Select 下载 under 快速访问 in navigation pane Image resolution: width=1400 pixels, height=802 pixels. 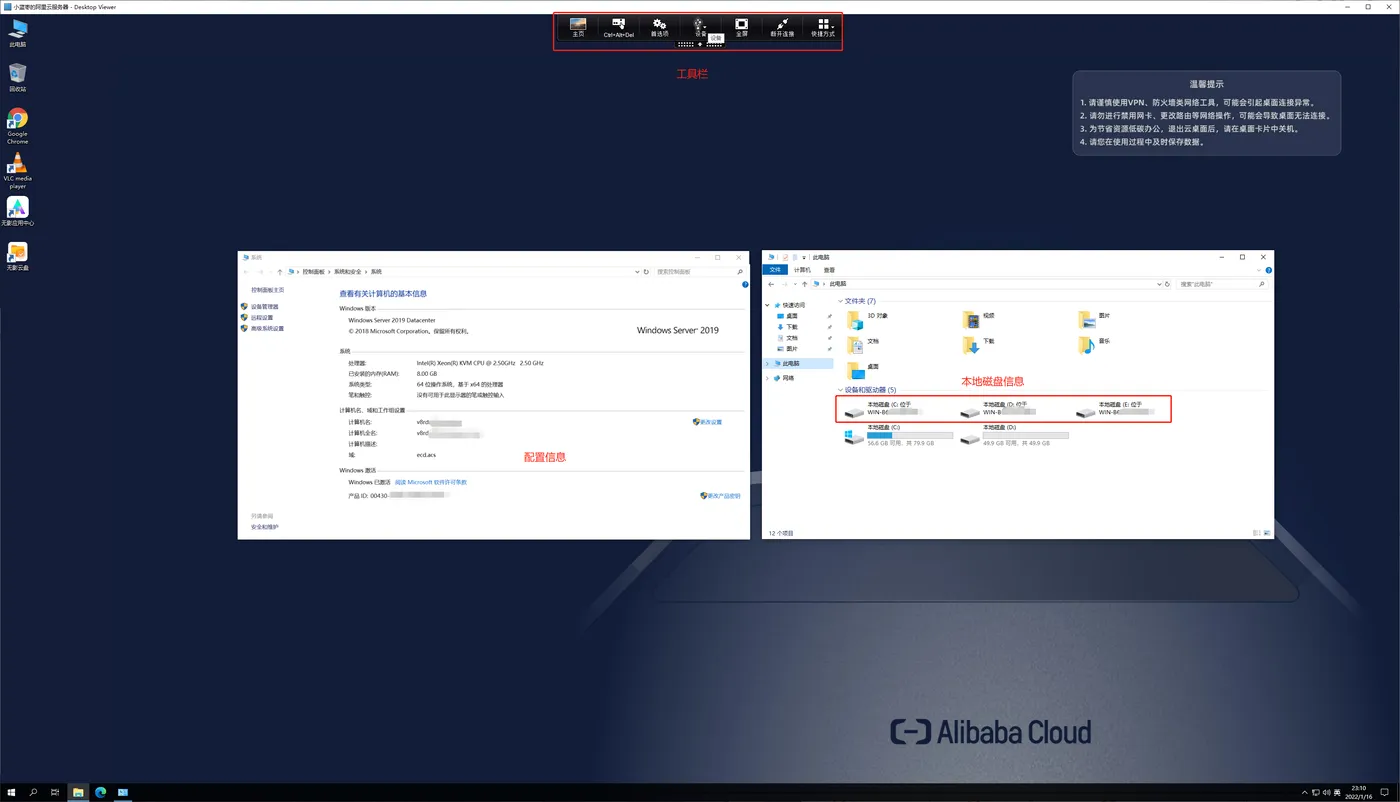[x=792, y=327]
